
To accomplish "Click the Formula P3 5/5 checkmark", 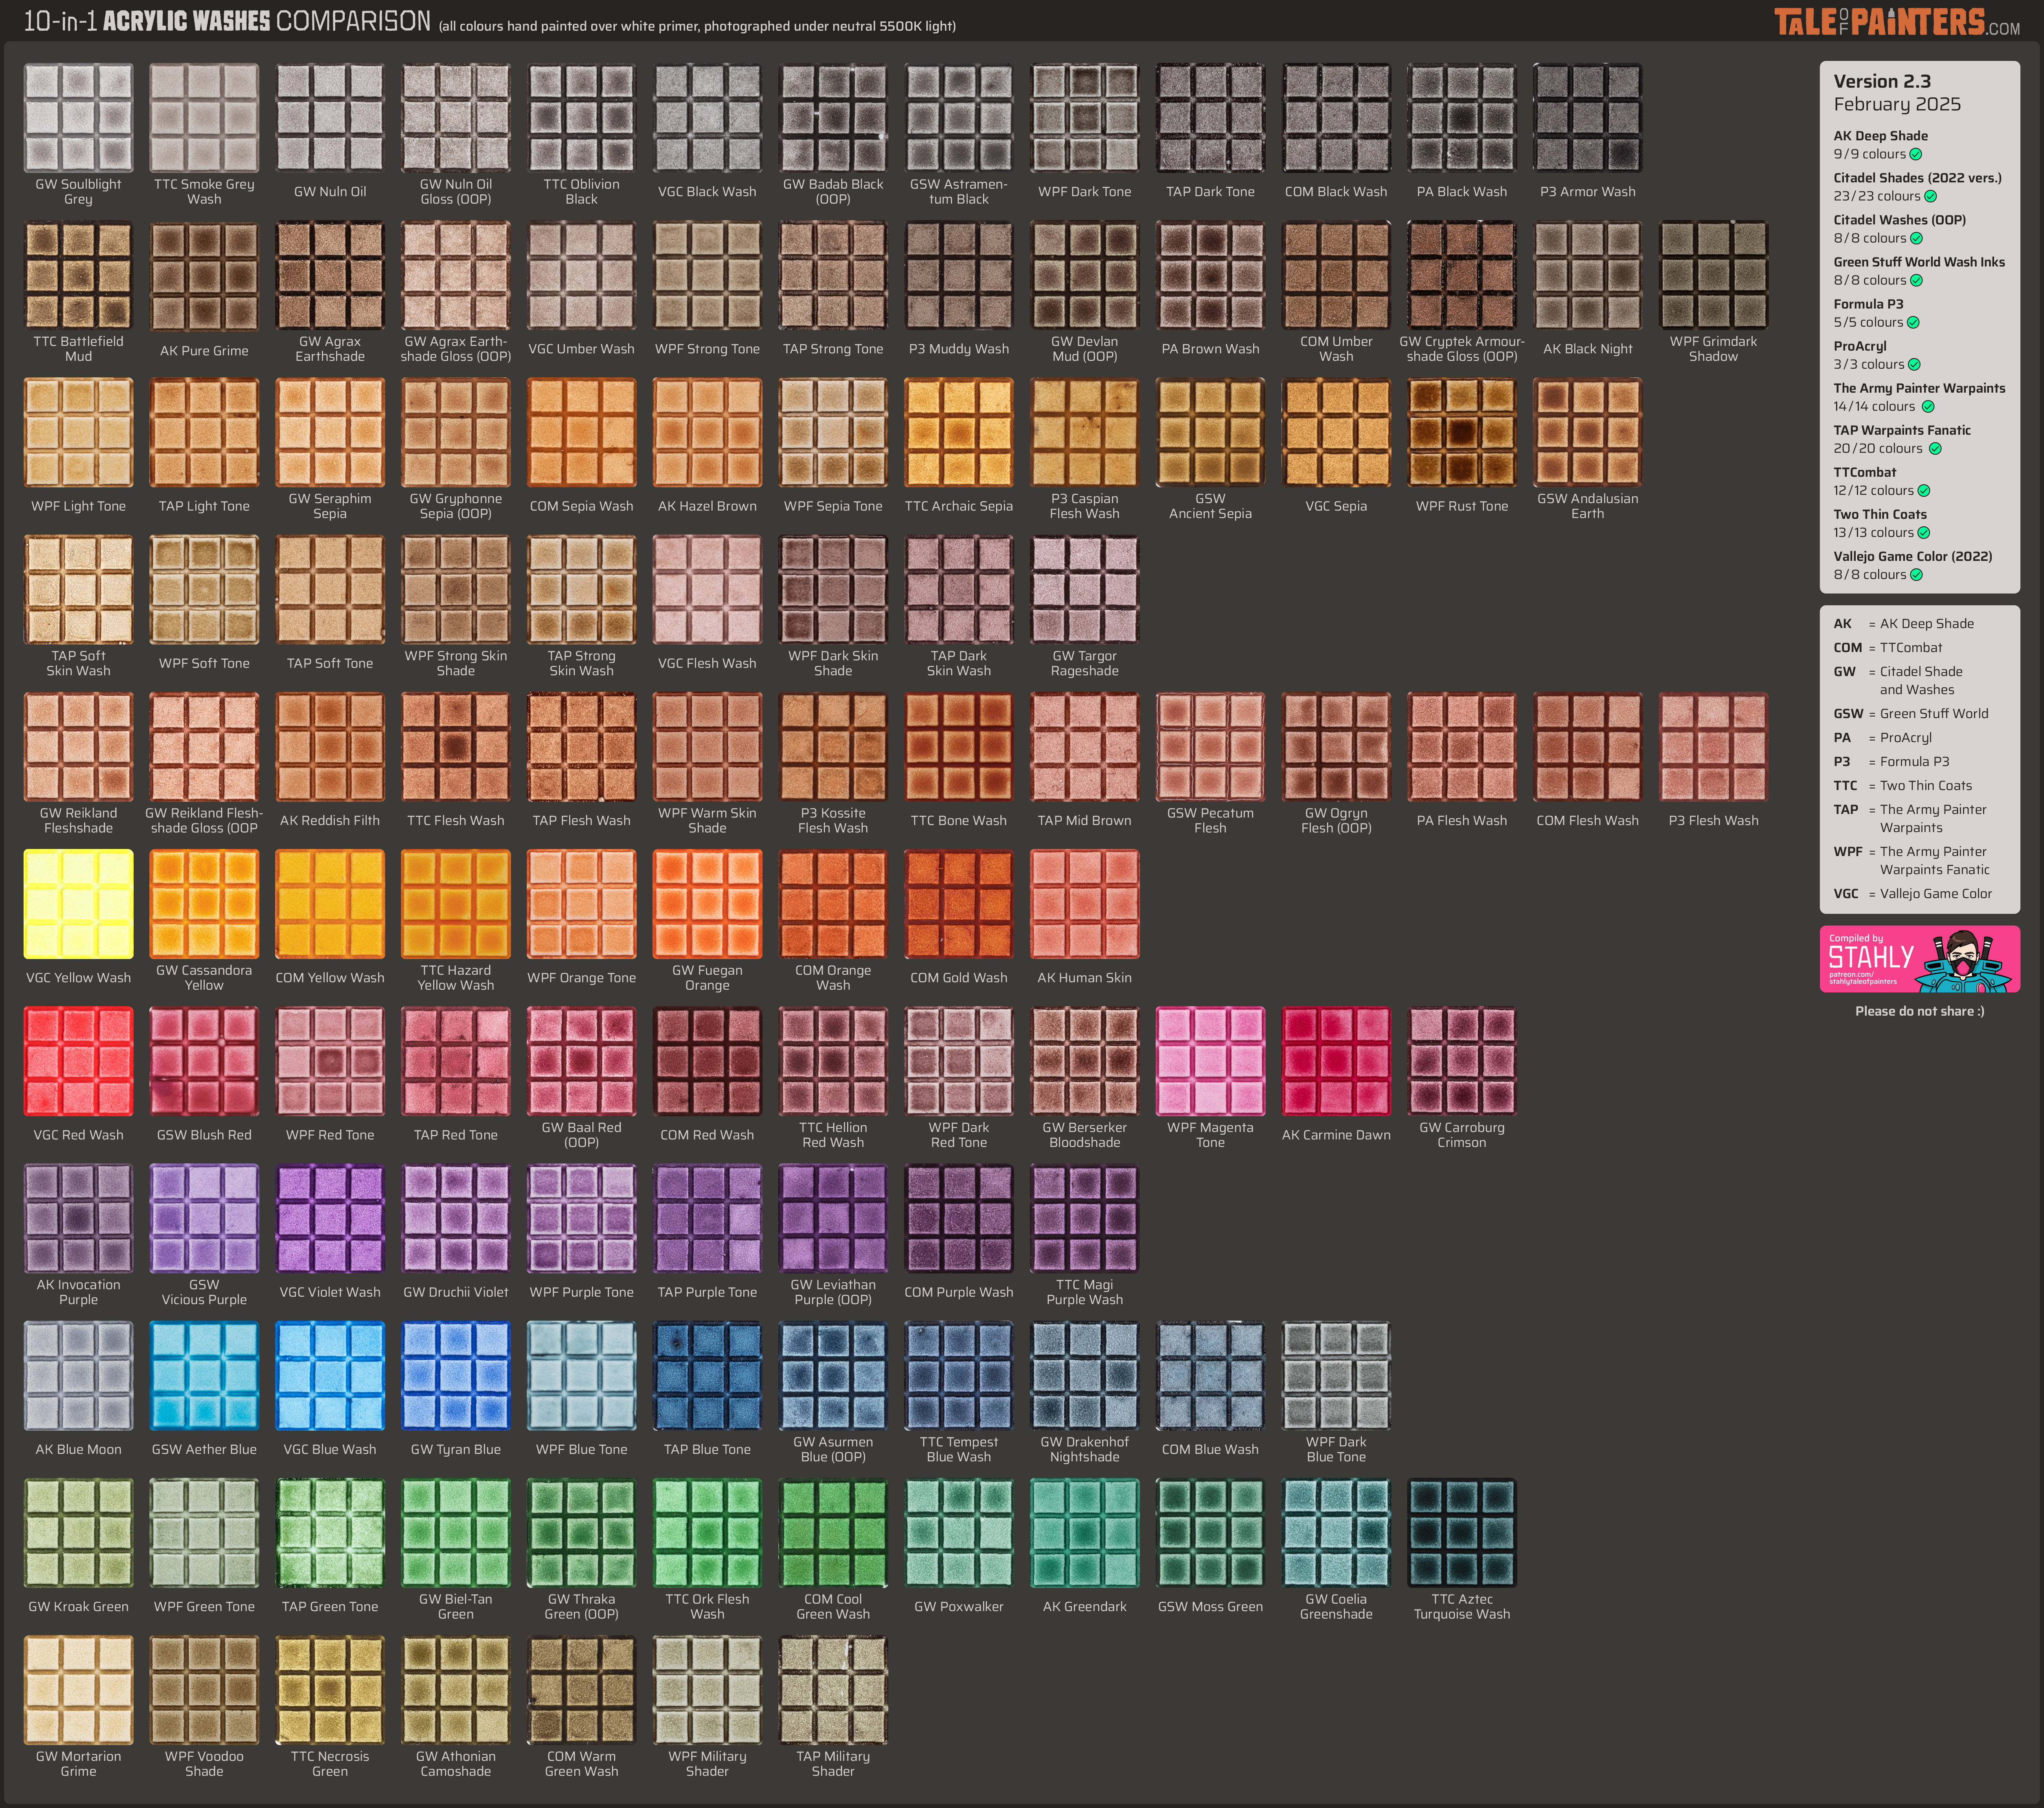I will coord(1913,322).
